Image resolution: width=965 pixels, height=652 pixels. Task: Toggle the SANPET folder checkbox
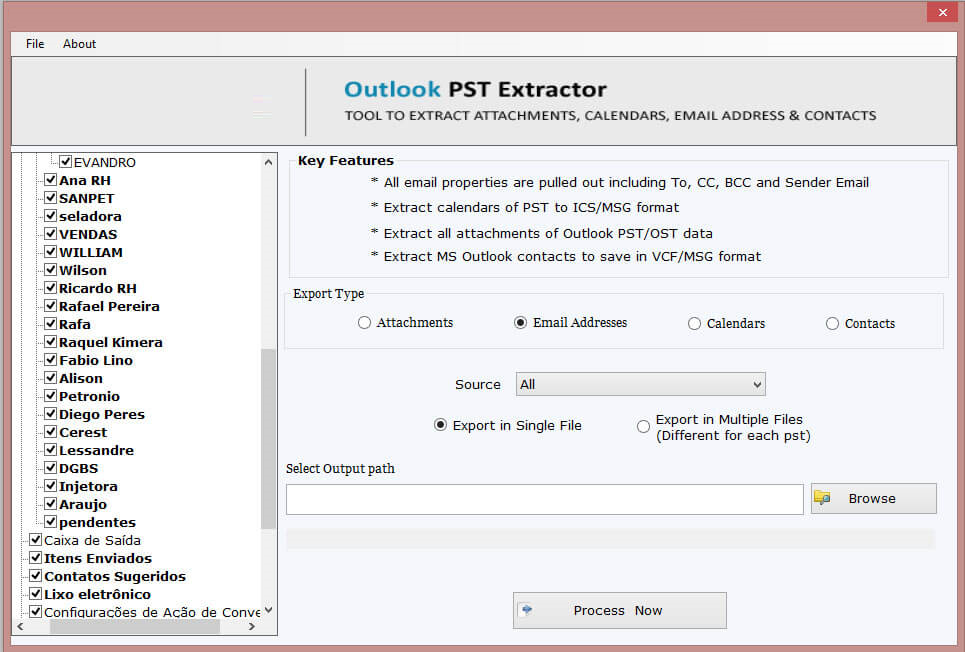(51, 198)
